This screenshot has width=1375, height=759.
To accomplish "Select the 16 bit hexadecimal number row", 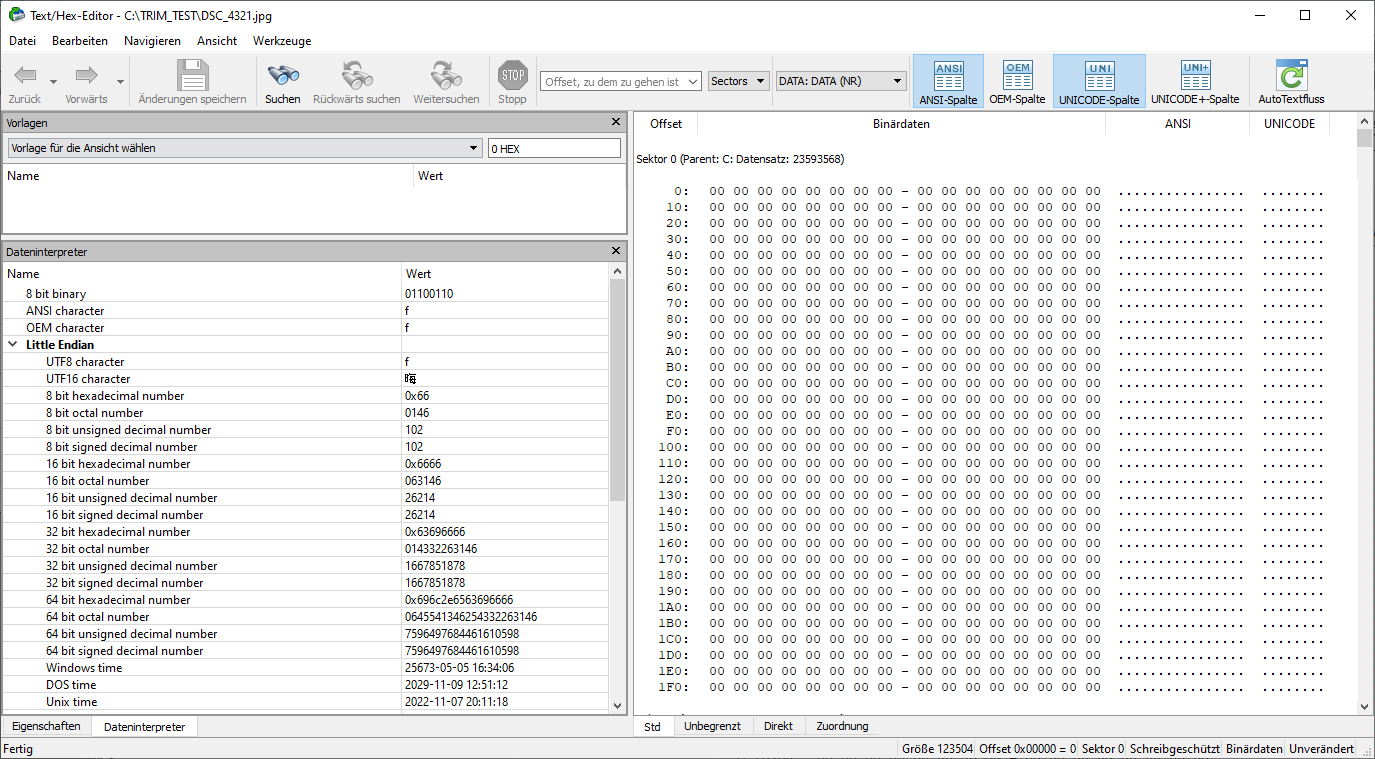I will [x=305, y=464].
